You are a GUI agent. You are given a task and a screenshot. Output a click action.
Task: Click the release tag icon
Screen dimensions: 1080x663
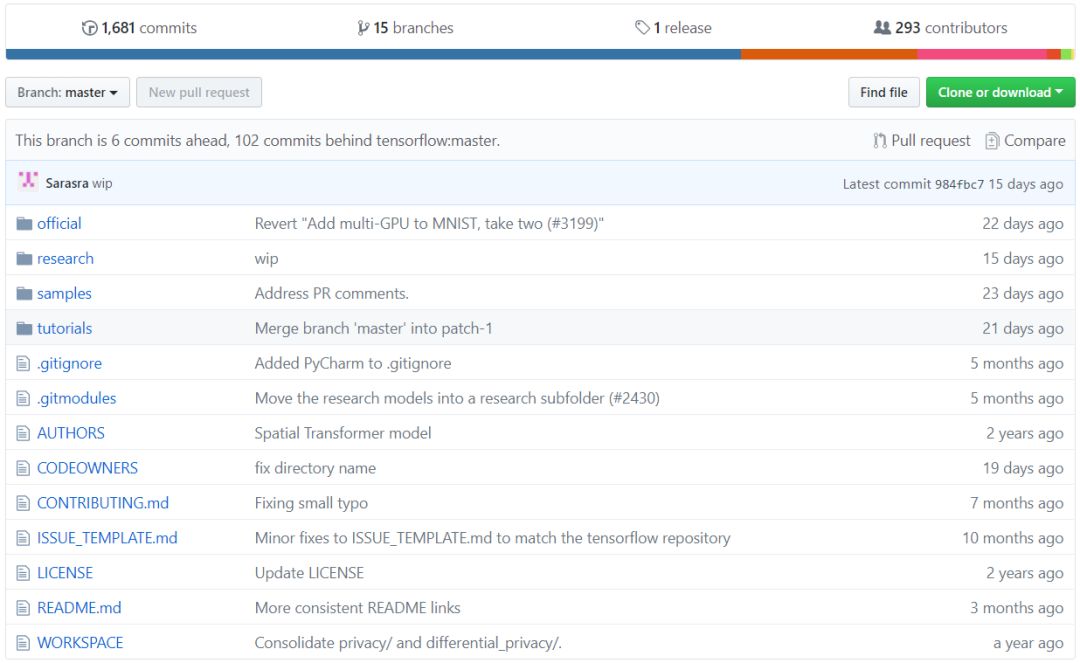tap(642, 28)
